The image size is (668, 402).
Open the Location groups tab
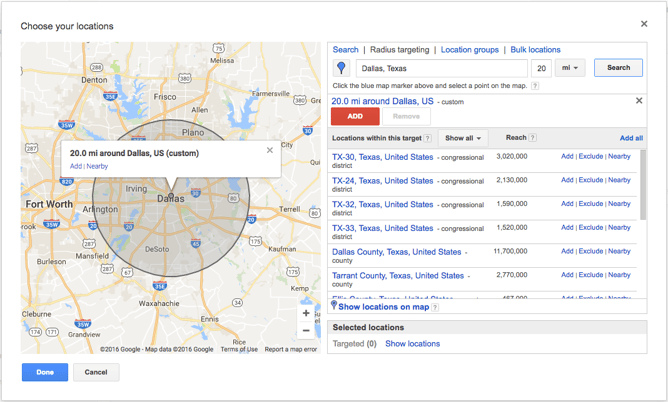[x=469, y=50]
